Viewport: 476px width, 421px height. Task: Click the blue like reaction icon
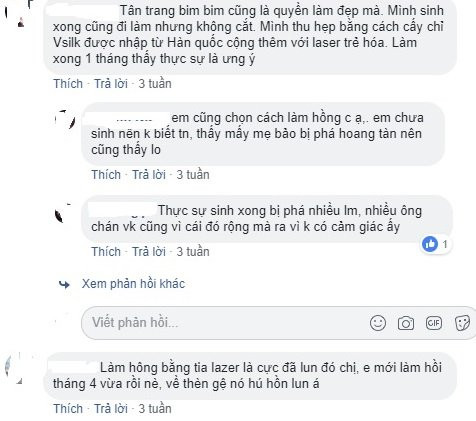tap(430, 244)
